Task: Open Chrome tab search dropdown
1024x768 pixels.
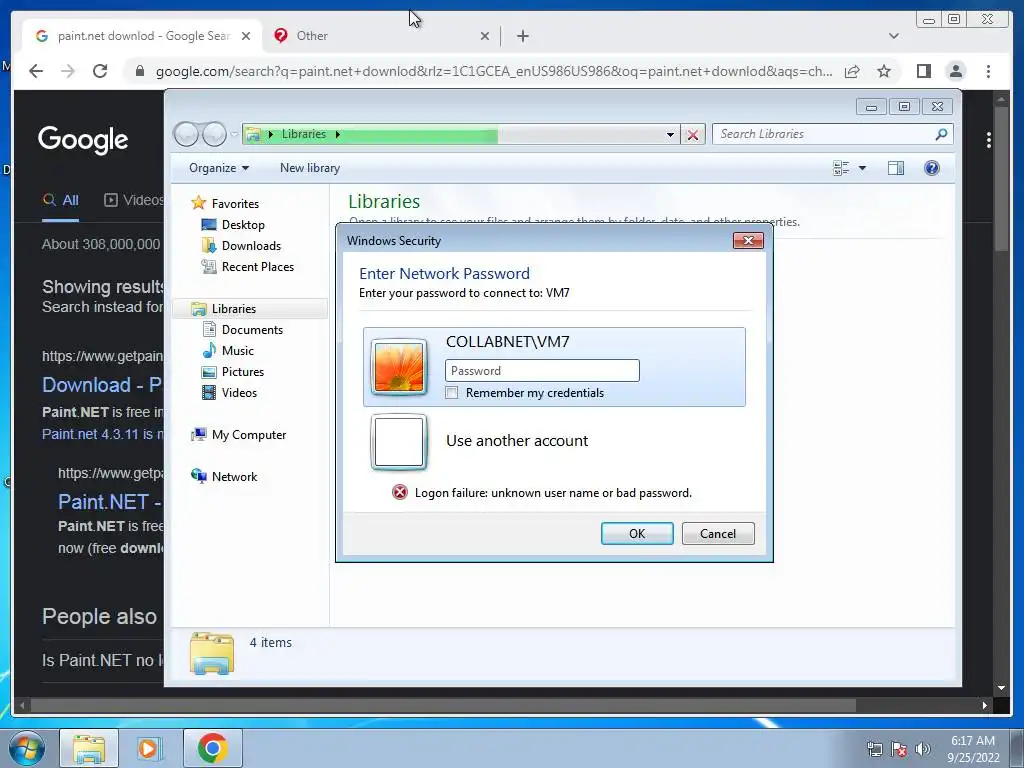Action: (x=893, y=36)
